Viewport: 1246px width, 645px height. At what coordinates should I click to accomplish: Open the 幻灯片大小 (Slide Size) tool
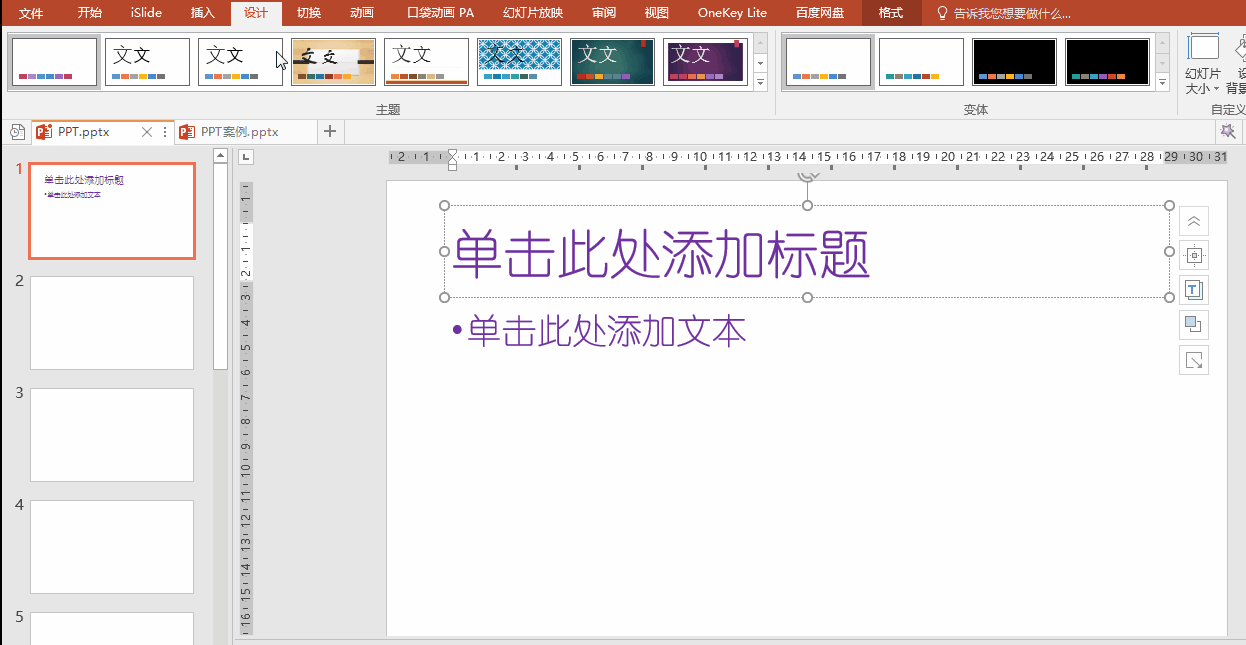[x=1204, y=60]
